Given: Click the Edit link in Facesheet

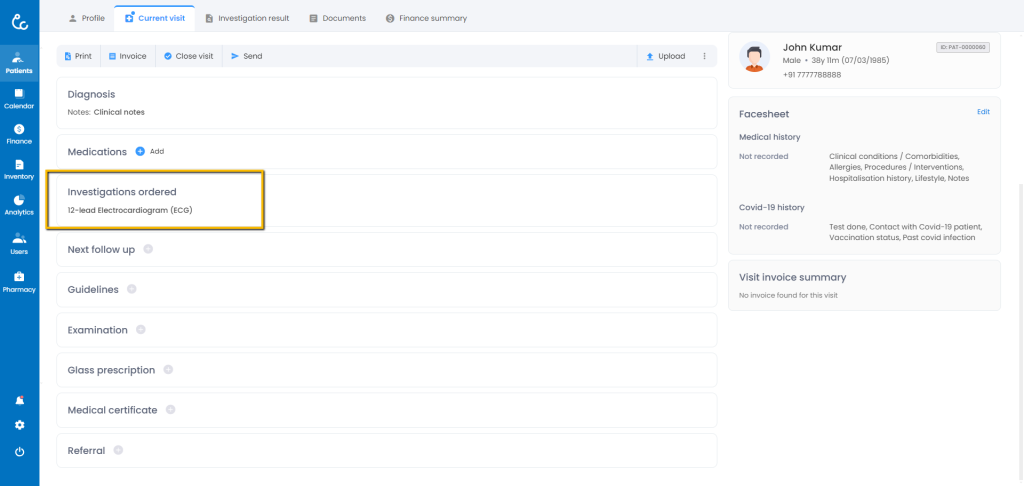Looking at the screenshot, I should coord(983,112).
